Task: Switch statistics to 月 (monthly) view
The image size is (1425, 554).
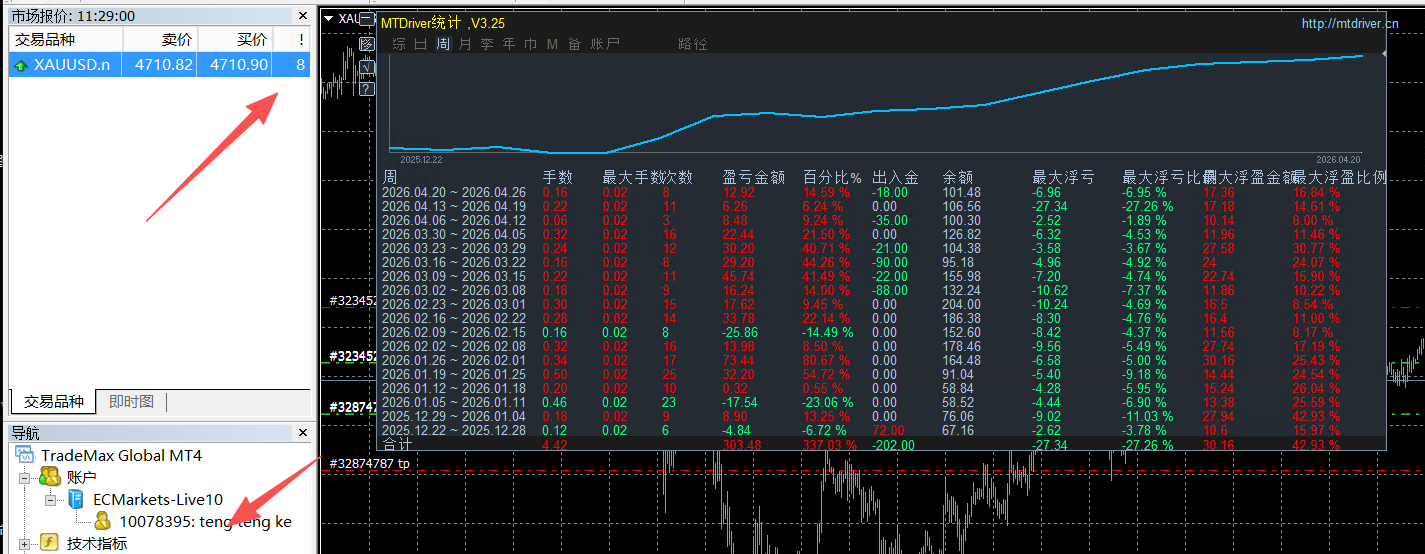Action: [x=464, y=44]
